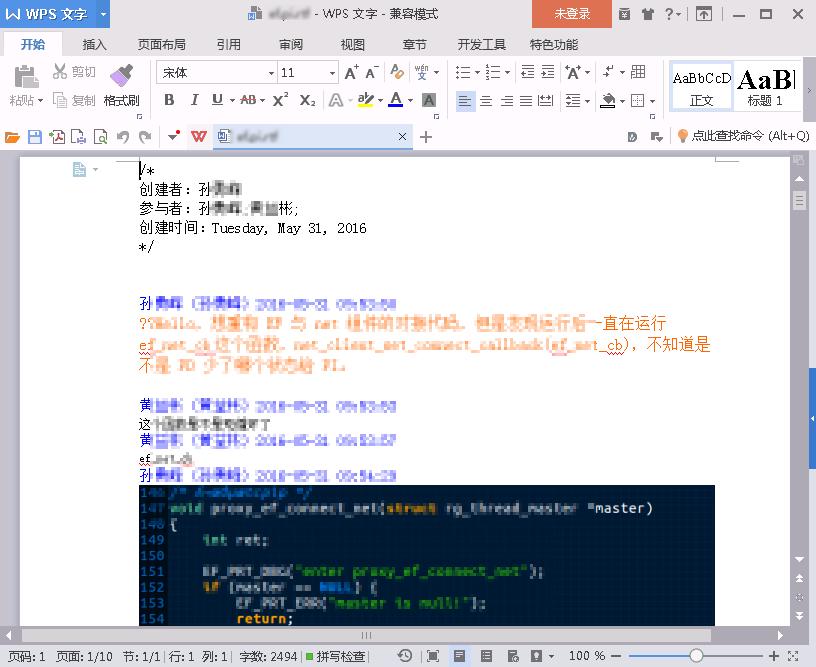This screenshot has height=667, width=816.
Task: Select the 标题 1 heading style
Action: 765,86
